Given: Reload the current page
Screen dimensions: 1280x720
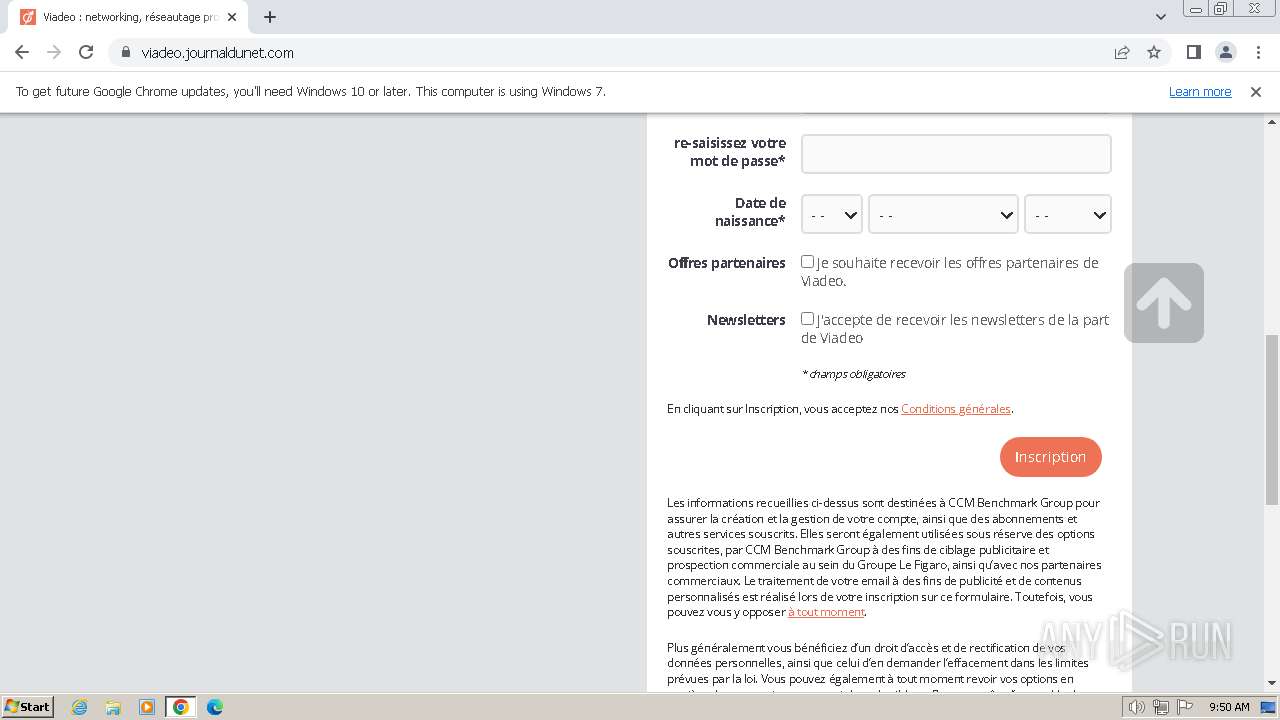Looking at the screenshot, I should click(x=86, y=52).
